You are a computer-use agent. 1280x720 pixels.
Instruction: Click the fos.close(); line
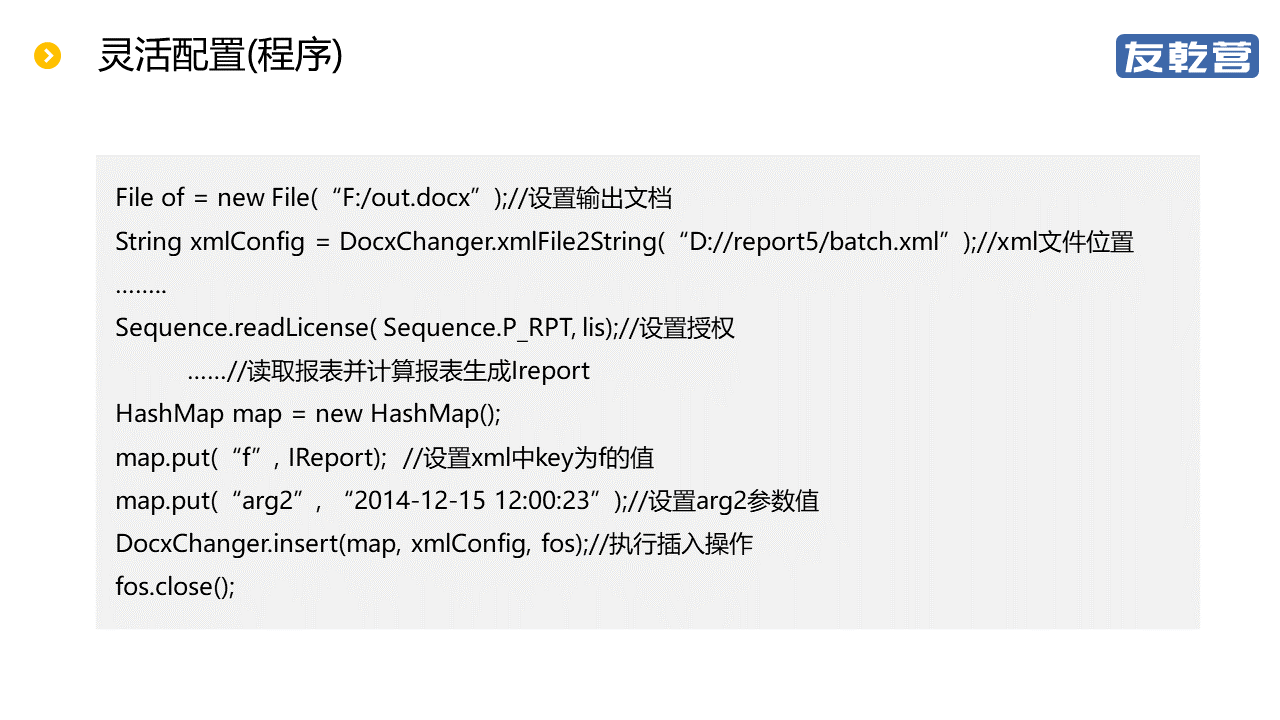coord(175,586)
